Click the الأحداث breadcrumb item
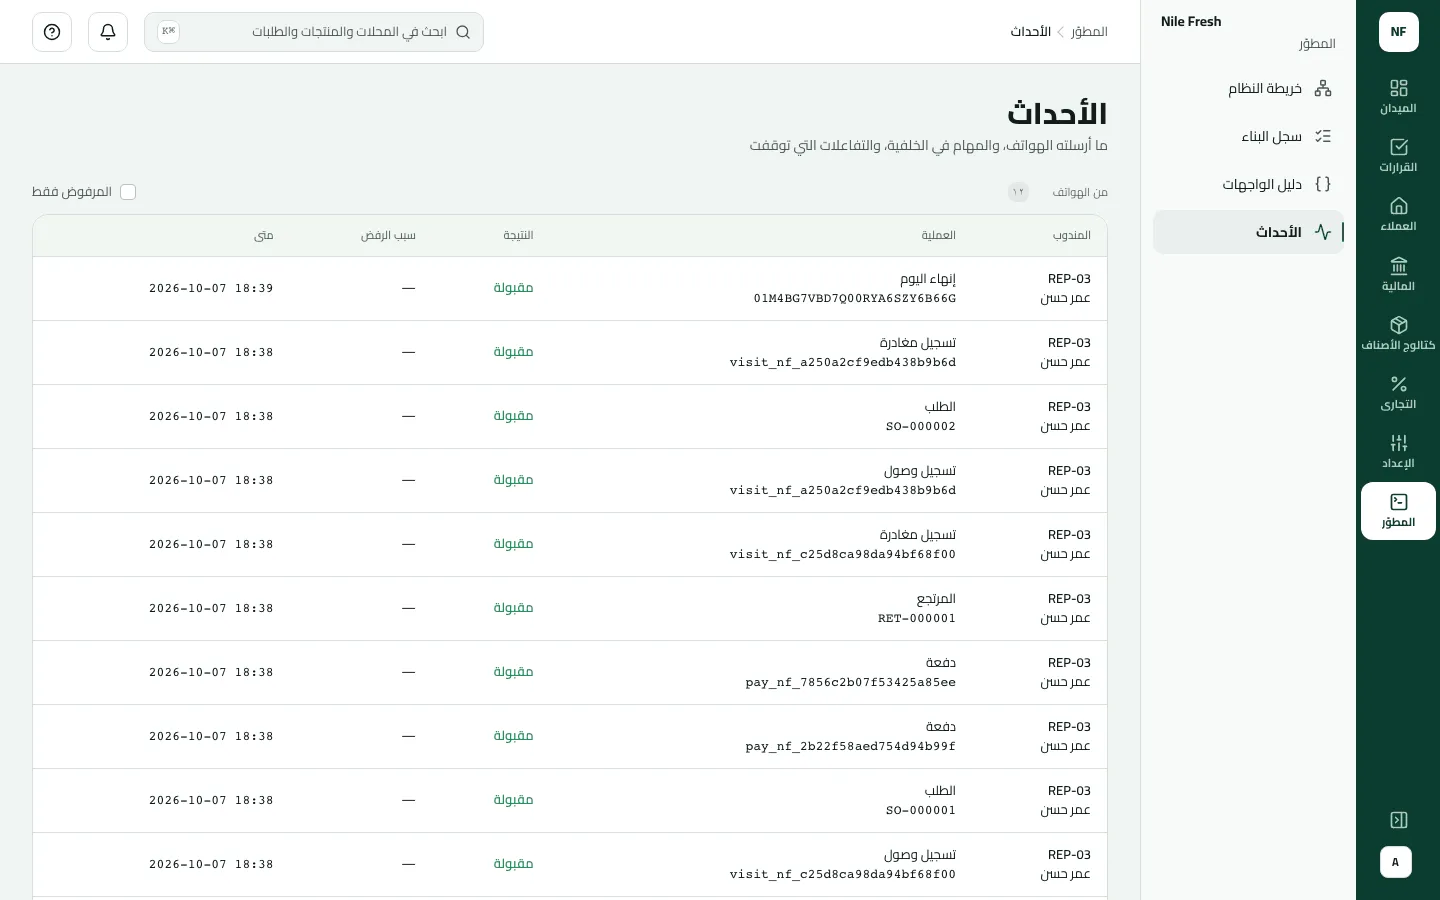Viewport: 1440px width, 900px height. coord(1030,32)
